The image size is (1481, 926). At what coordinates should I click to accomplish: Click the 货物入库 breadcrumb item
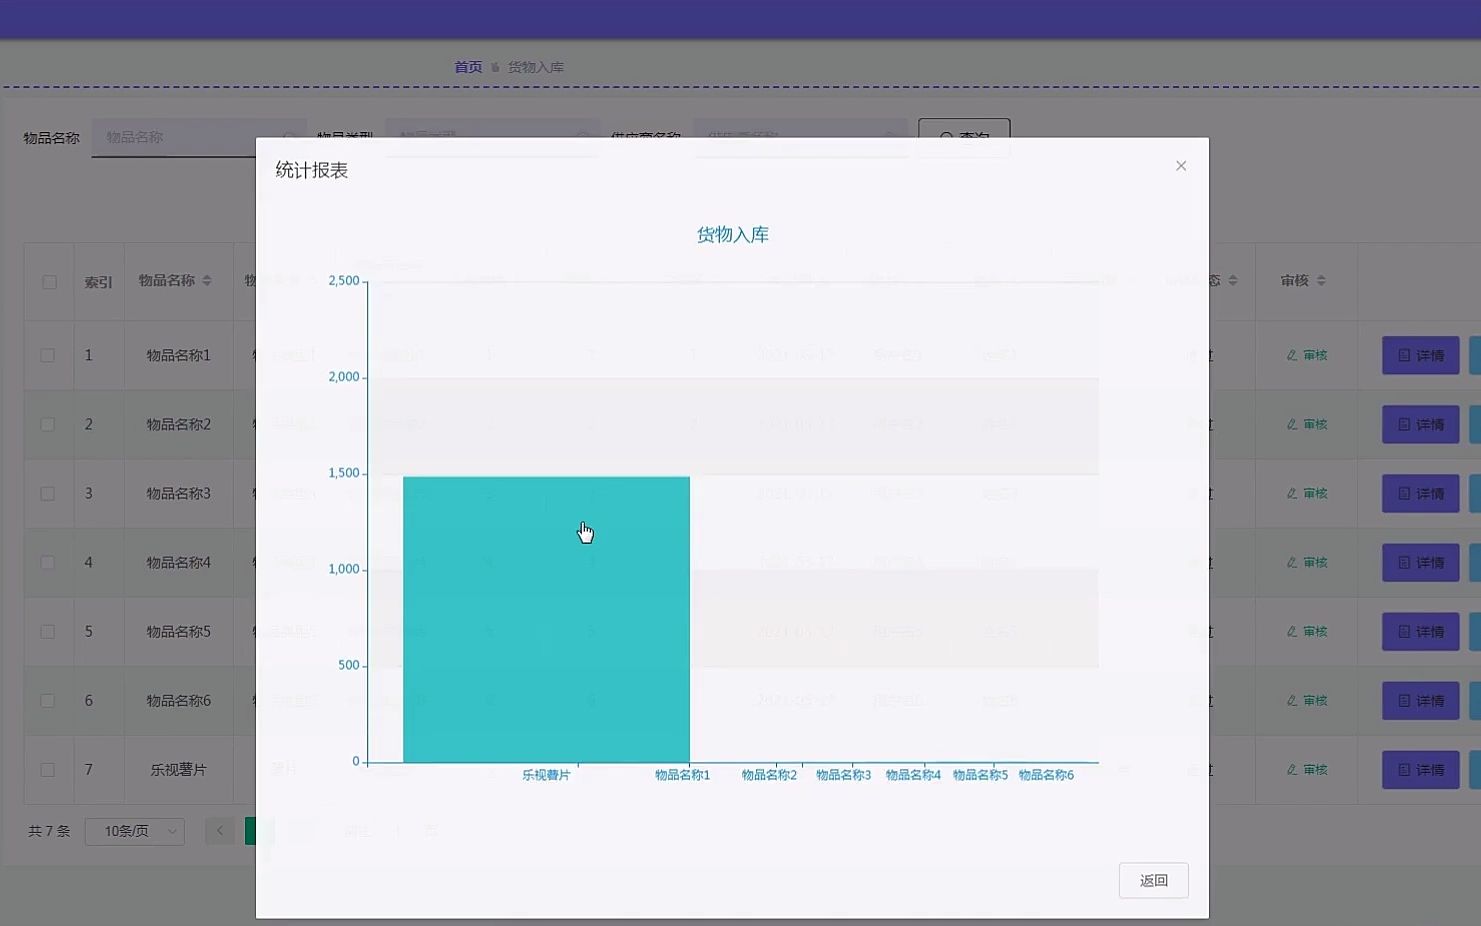[536, 67]
